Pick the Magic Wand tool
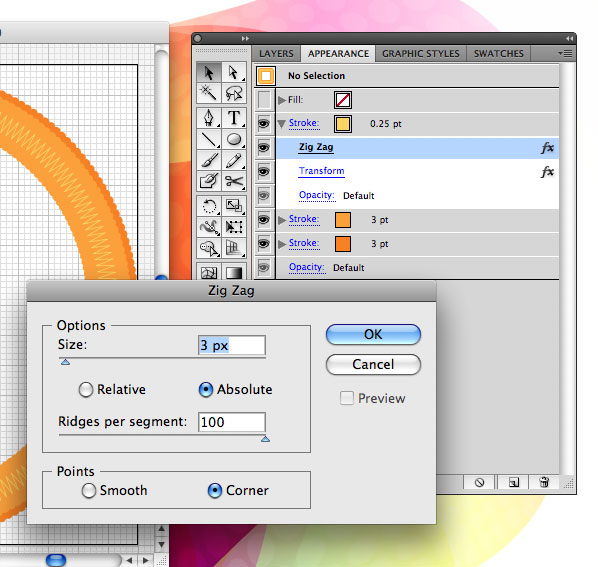The height and width of the screenshot is (567, 598). coord(209,93)
